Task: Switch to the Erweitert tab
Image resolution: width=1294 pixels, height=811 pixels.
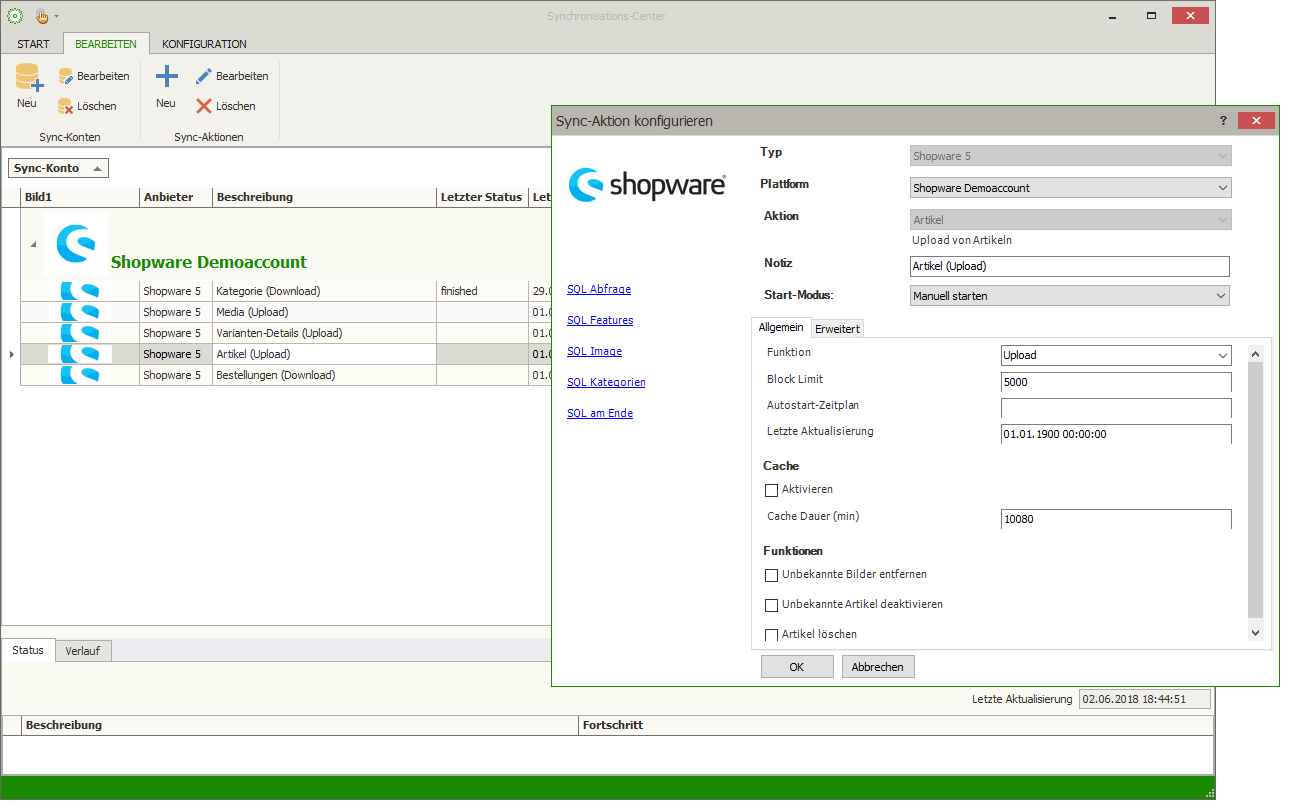Action: (837, 328)
